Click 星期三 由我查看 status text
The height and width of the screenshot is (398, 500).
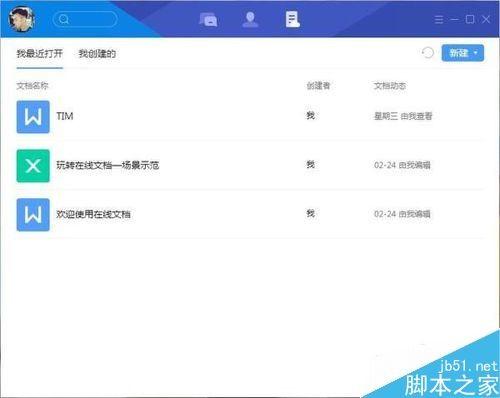[x=403, y=116]
